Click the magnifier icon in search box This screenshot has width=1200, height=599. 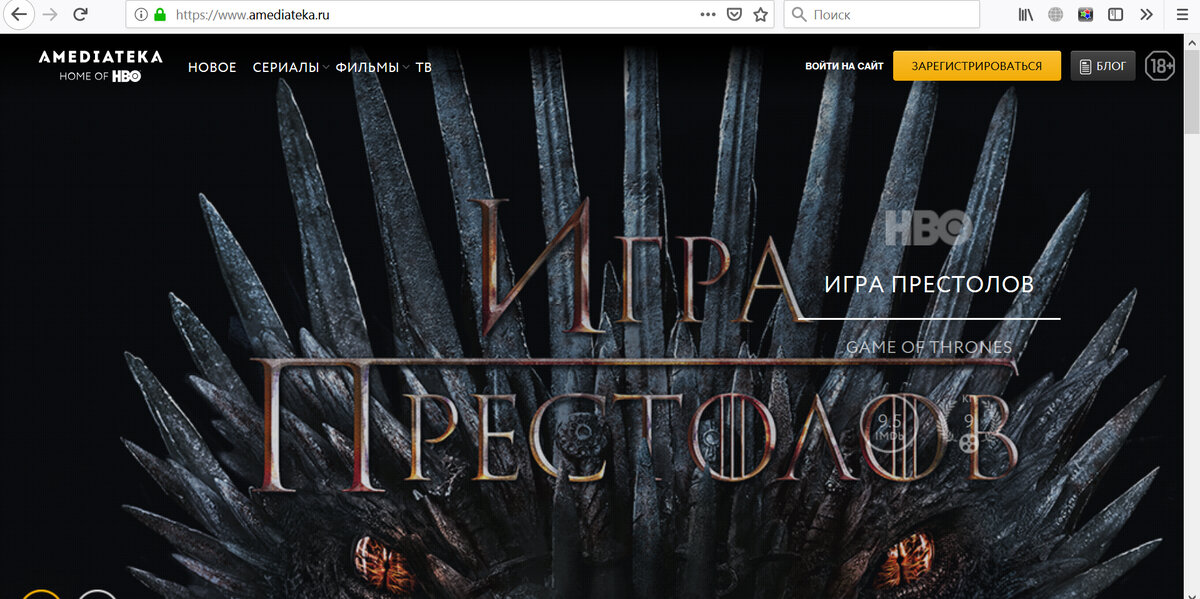[x=799, y=15]
